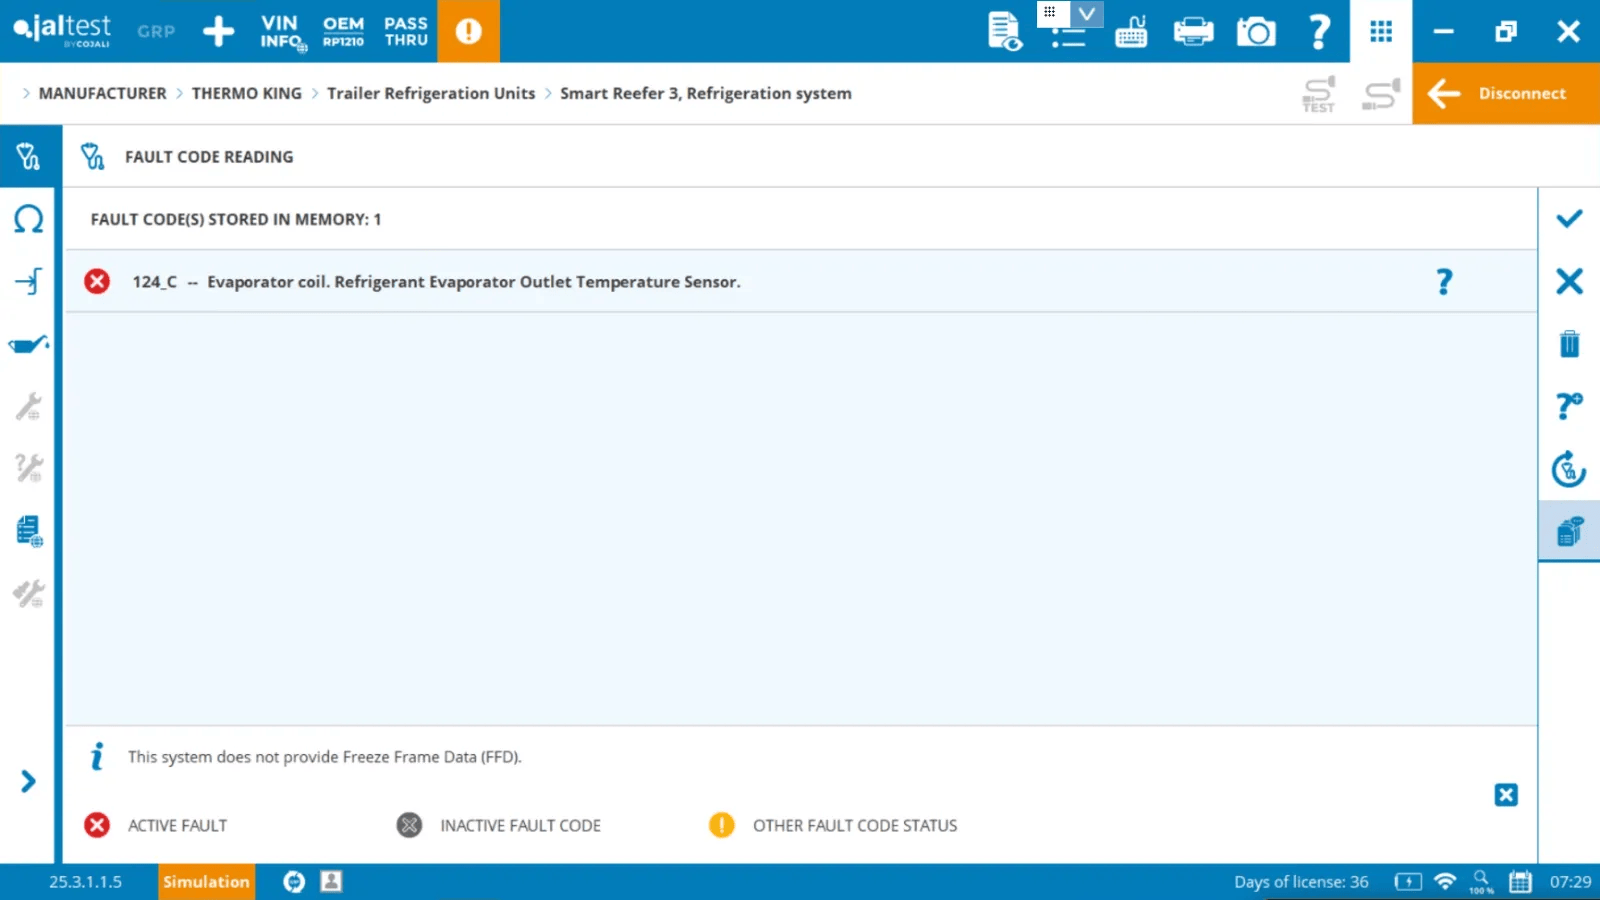Open help question mark in top bar
This screenshot has height=900, width=1600.
point(1319,31)
